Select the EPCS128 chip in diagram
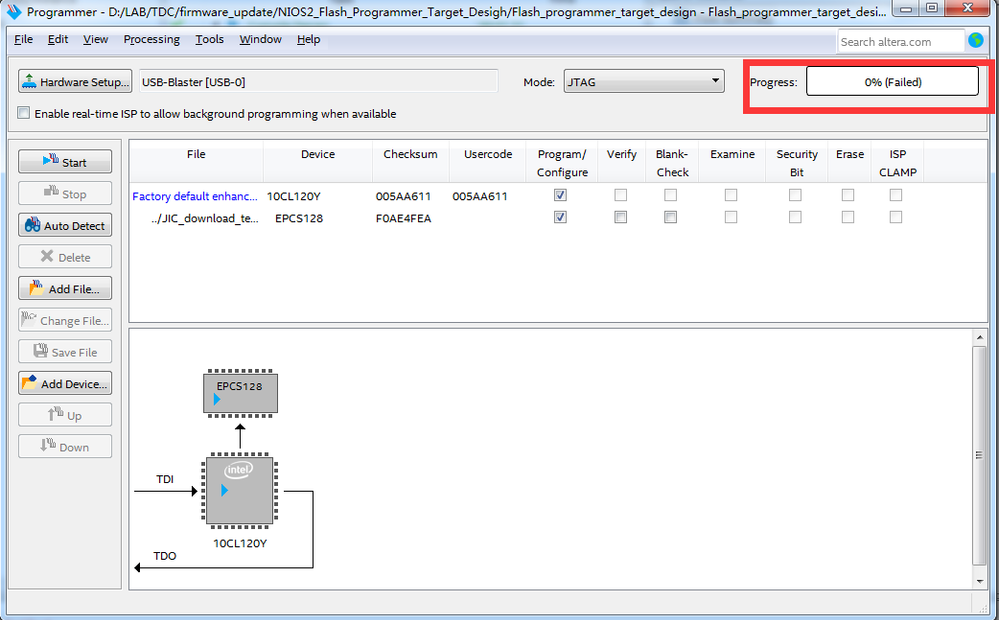Image resolution: width=999 pixels, height=620 pixels. (240, 393)
